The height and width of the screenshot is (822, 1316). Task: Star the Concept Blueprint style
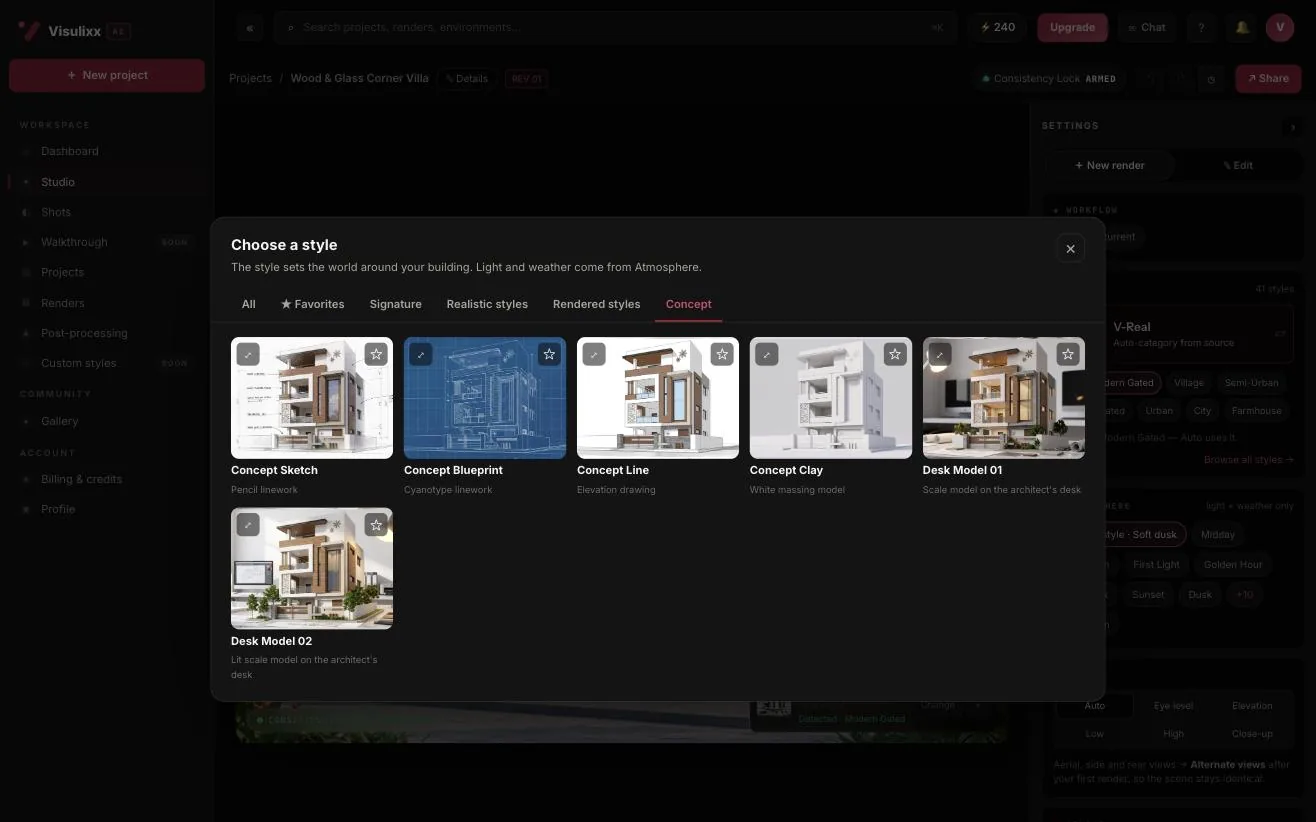549,354
